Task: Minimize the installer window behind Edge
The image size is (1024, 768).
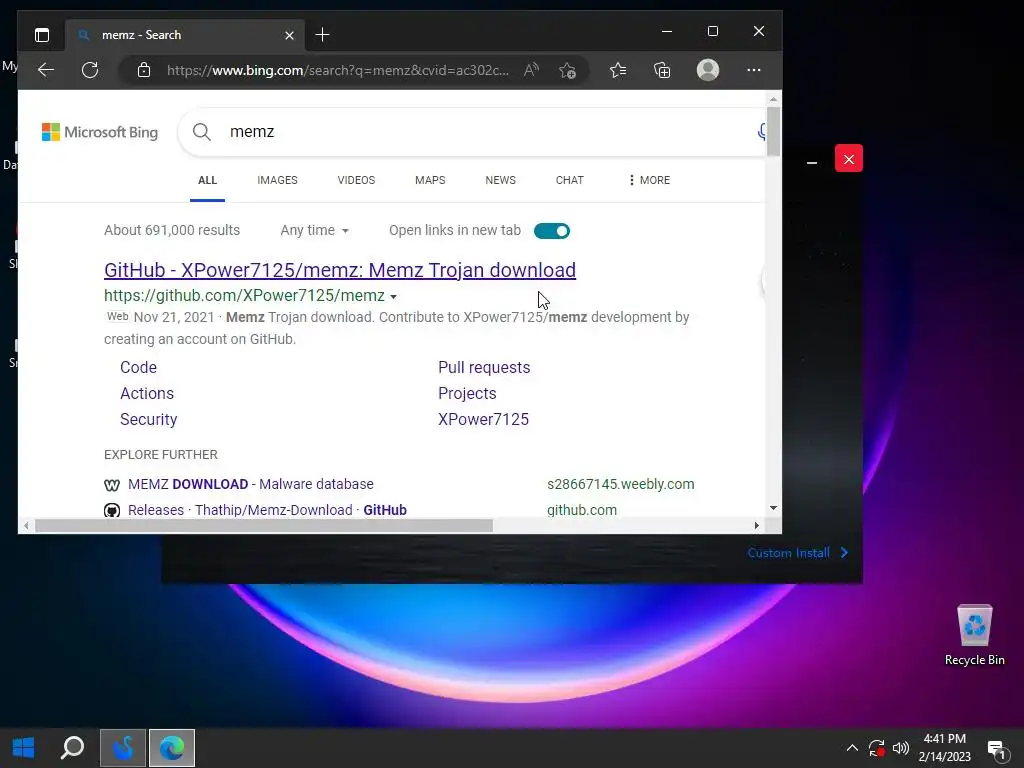Action: [x=812, y=162]
